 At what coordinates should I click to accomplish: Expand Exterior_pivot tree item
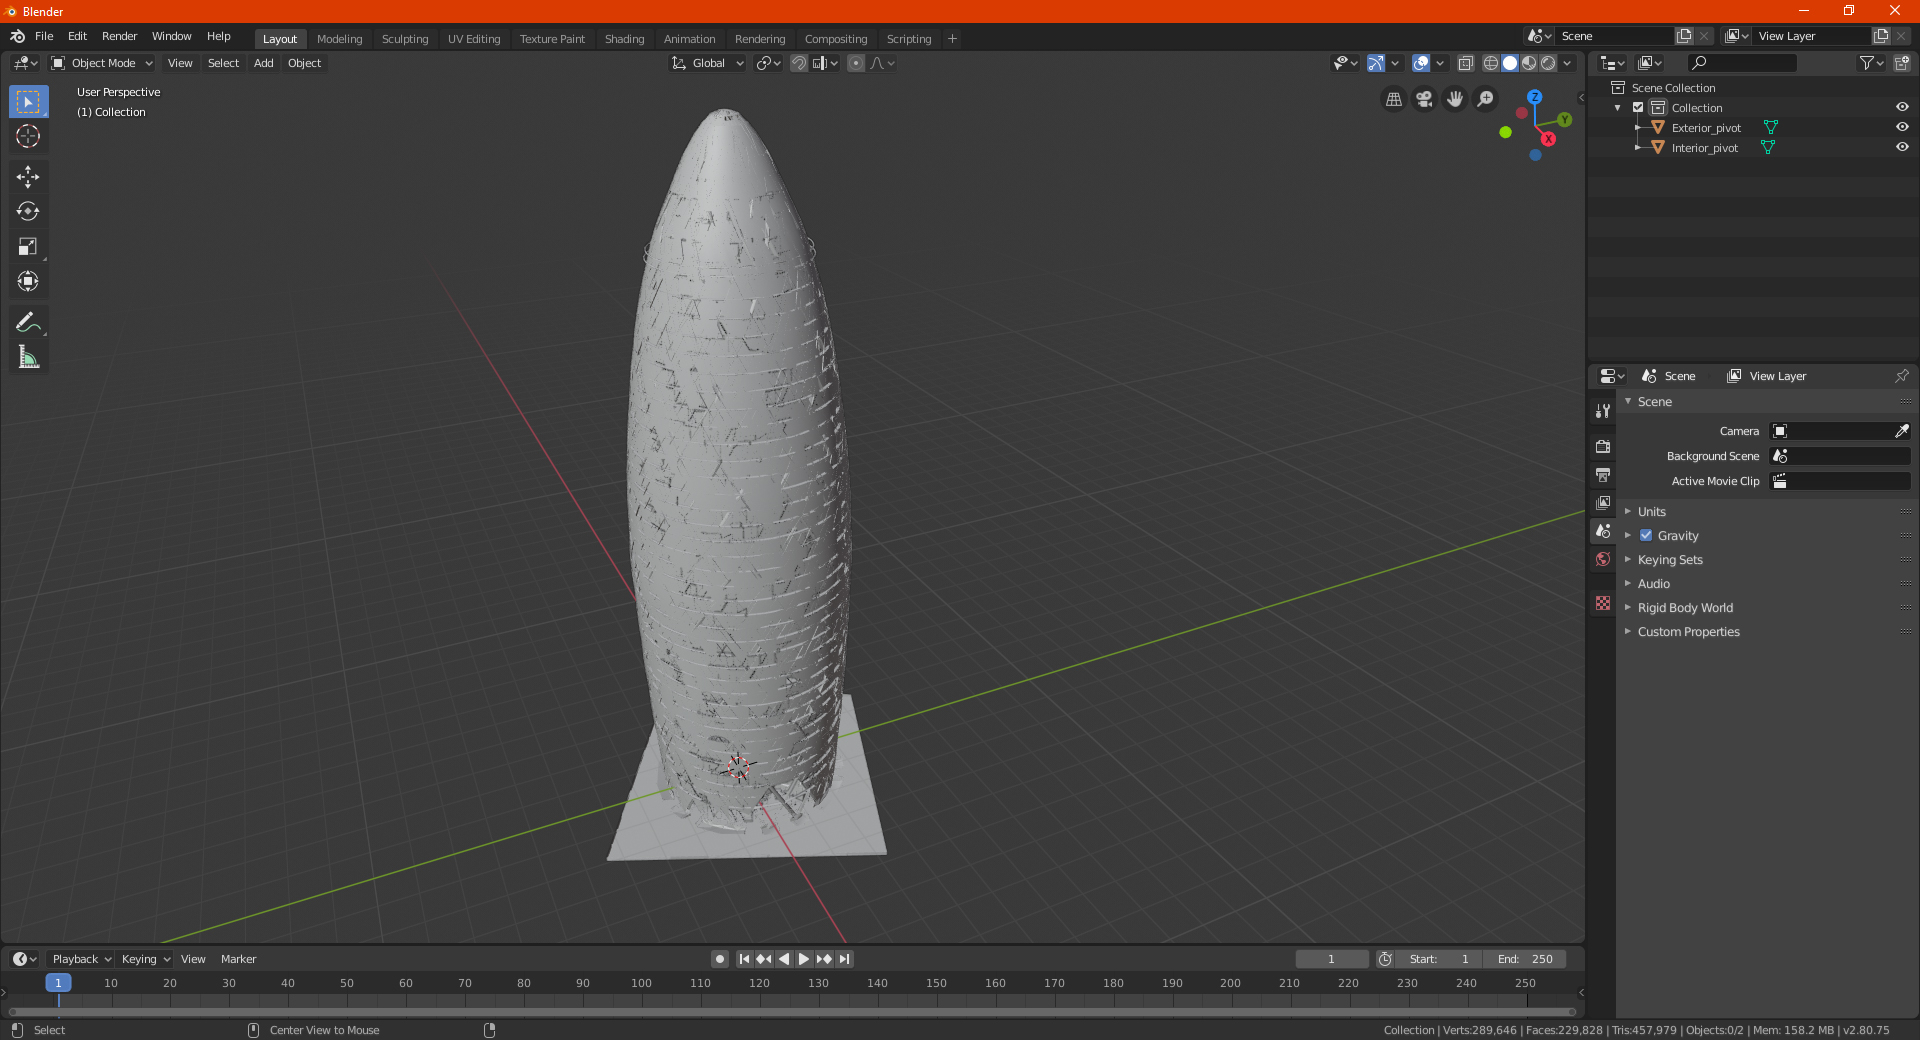coord(1638,127)
